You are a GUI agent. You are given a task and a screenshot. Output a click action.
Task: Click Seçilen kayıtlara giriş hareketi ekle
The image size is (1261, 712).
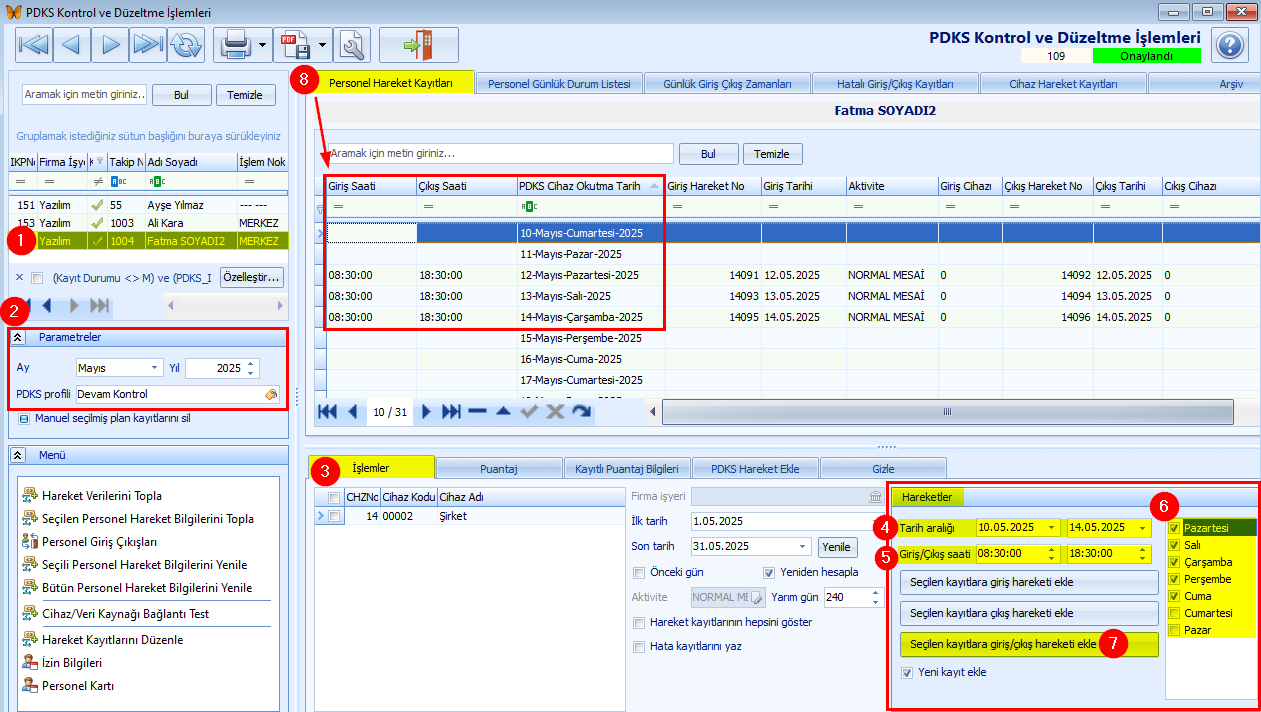(1029, 583)
